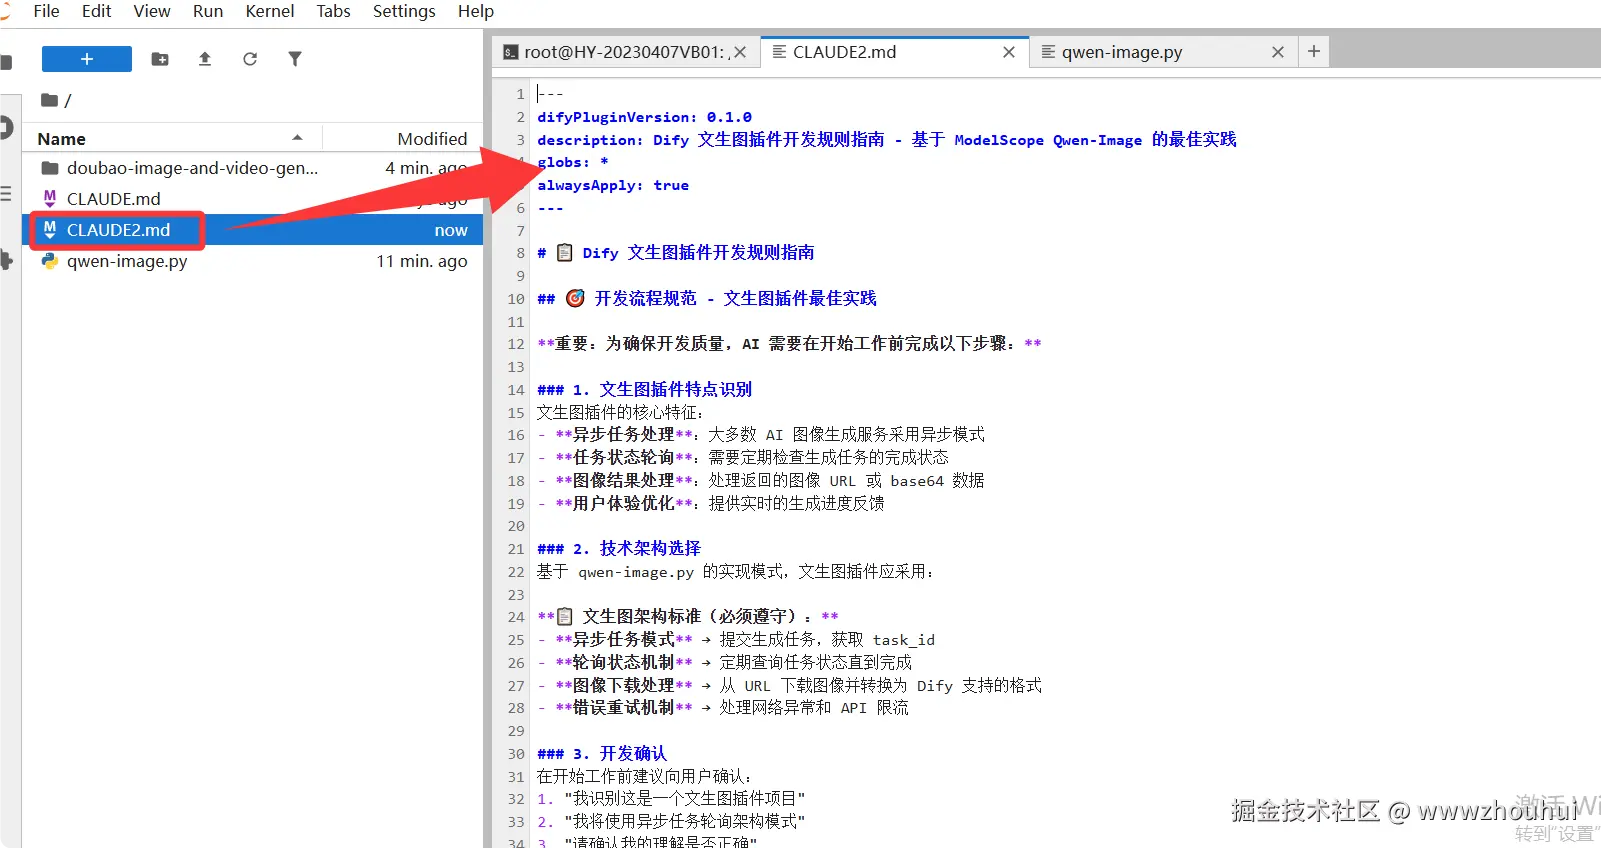
Task: Create a new folder with folder-plus icon
Action: [x=160, y=59]
